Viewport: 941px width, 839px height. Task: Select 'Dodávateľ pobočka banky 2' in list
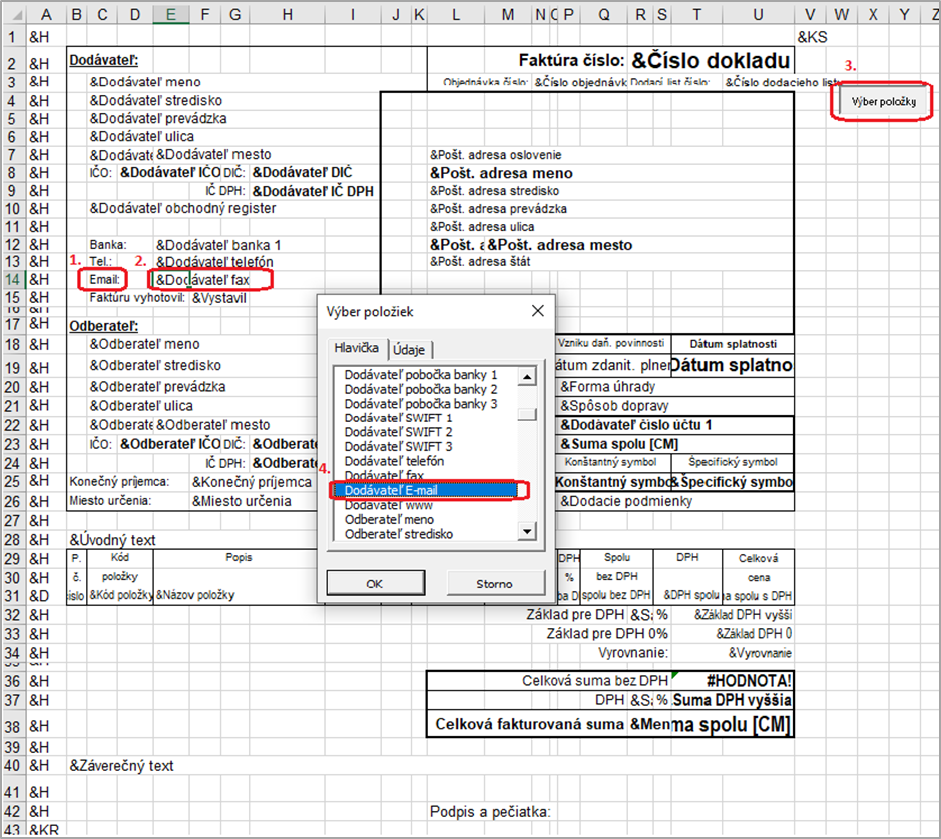(421, 389)
